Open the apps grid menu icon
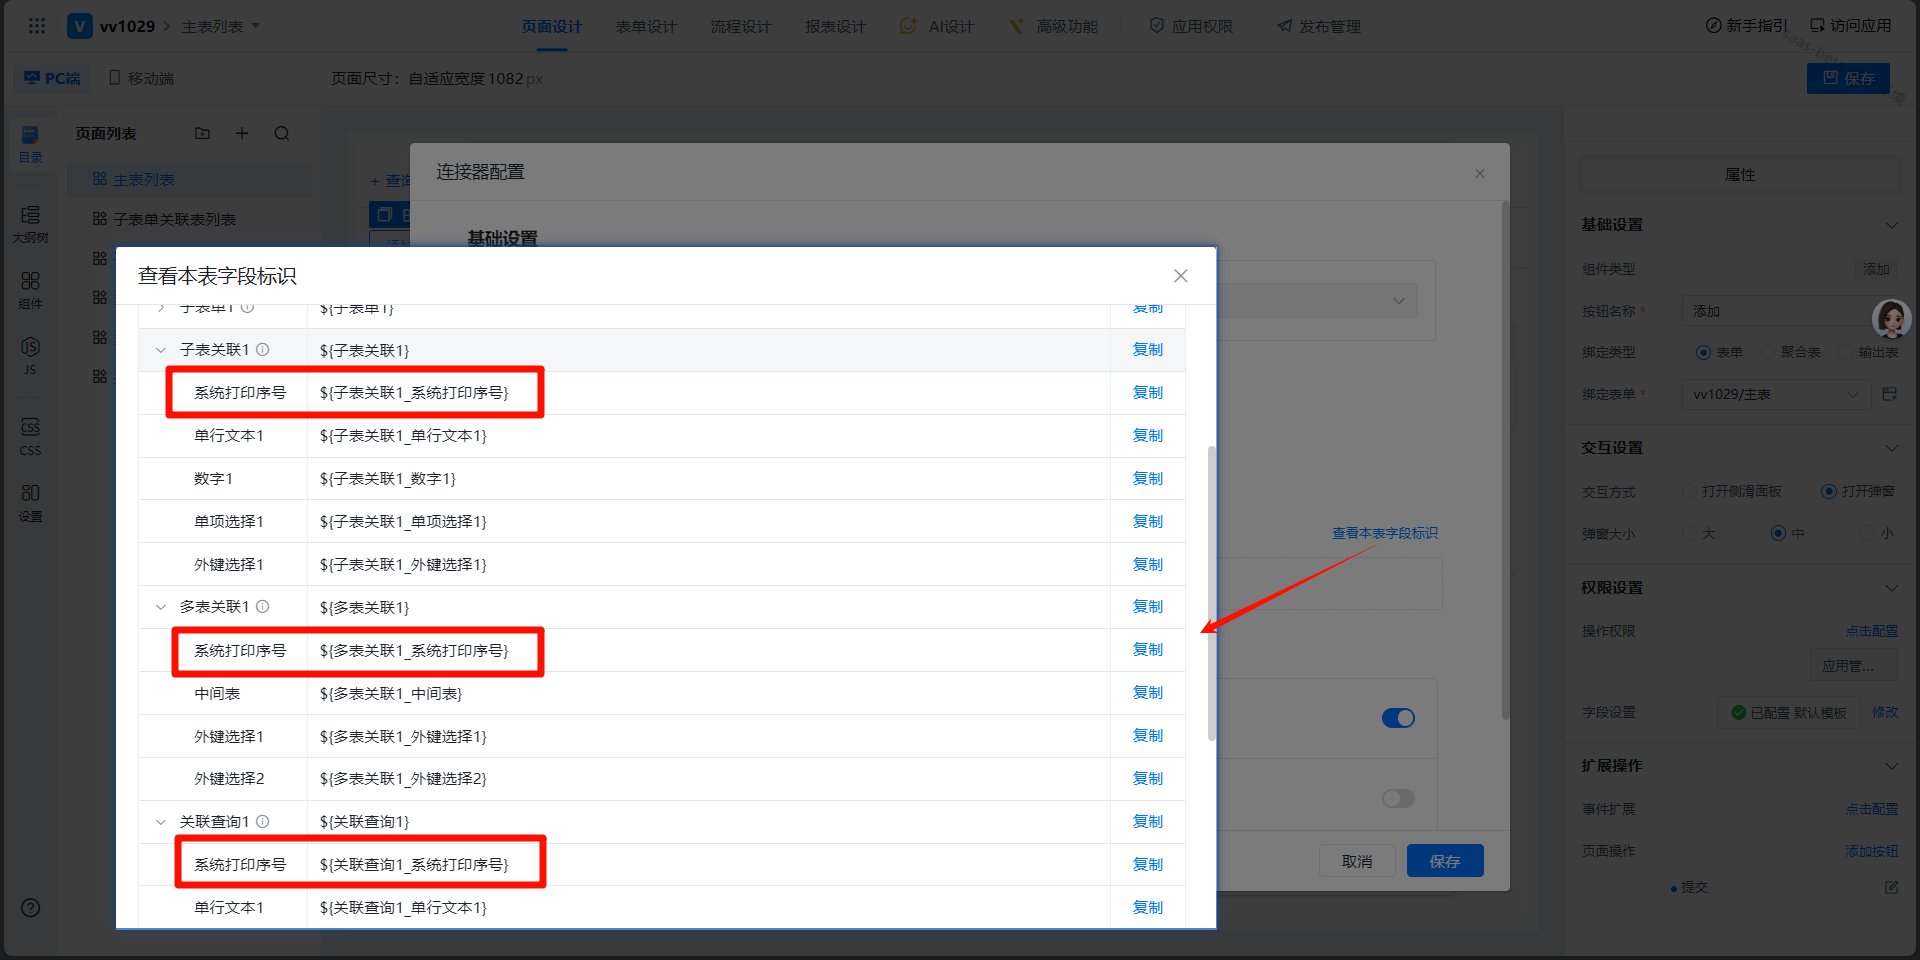1920x960 pixels. click(x=37, y=26)
